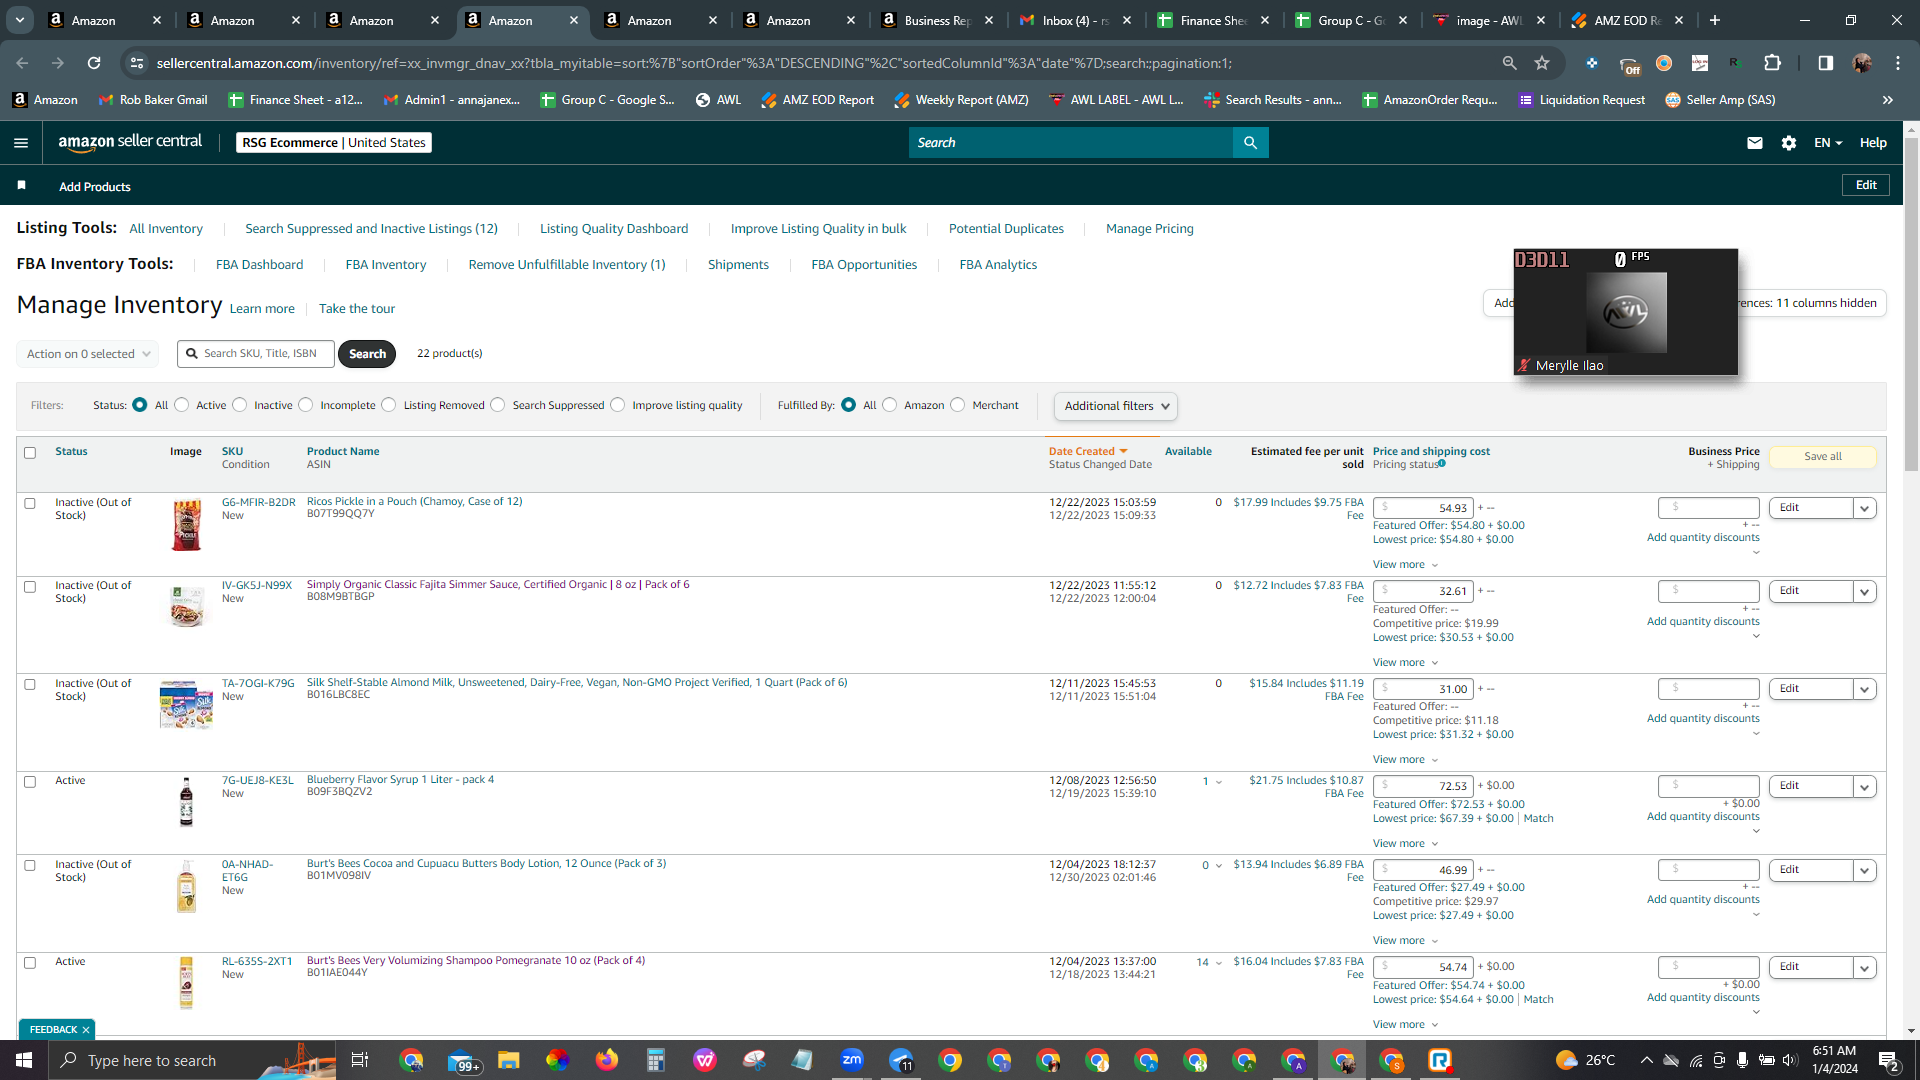Reload the page with the browser refresh icon
This screenshot has height=1080, width=1920.
pos(94,63)
